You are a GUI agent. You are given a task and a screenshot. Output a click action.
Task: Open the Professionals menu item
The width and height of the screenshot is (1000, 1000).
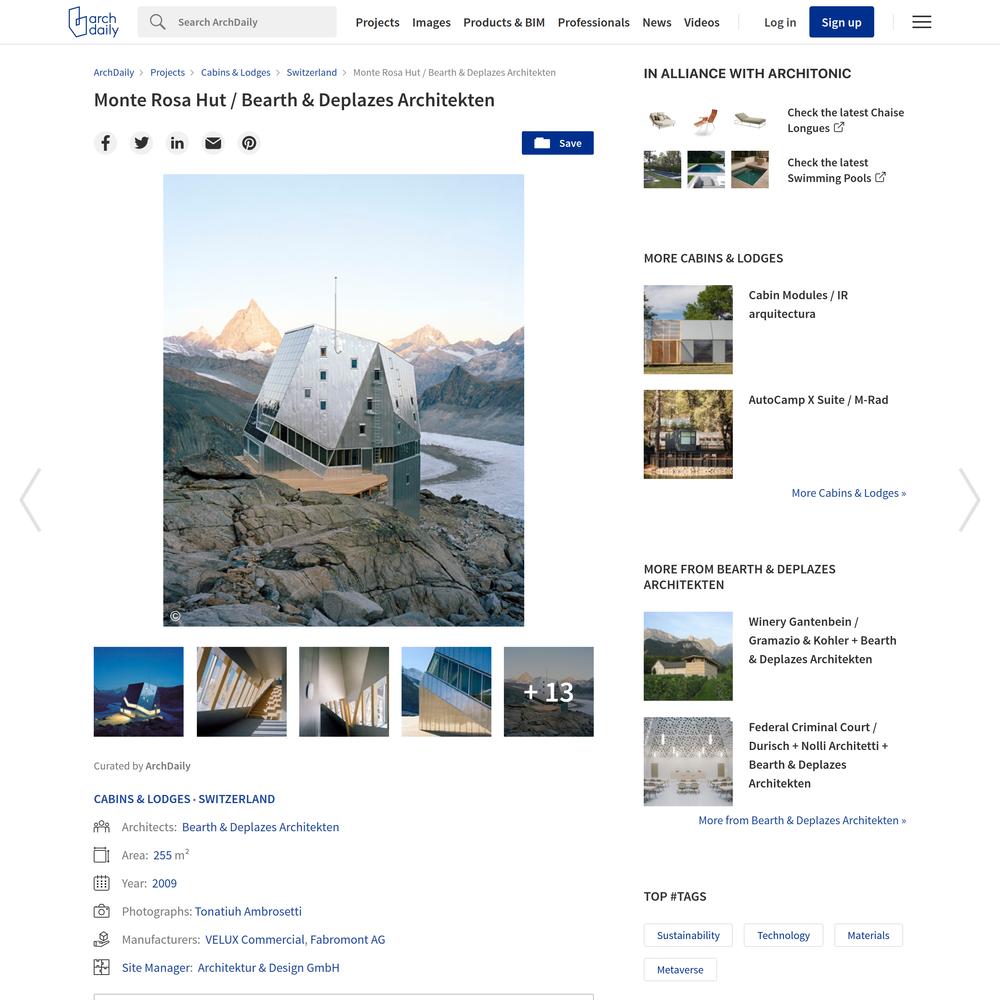click(x=593, y=22)
